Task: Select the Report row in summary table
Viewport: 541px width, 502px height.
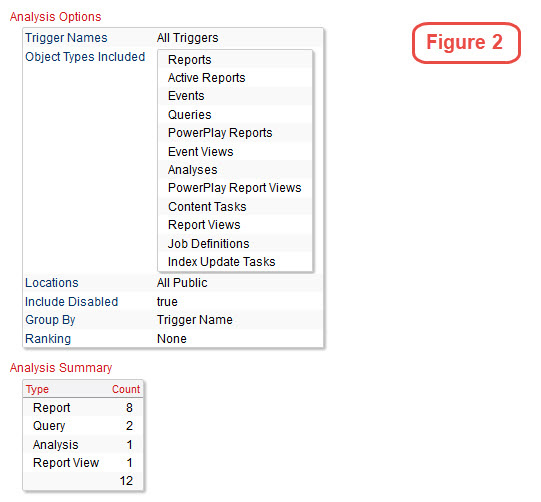Action: click(83, 407)
